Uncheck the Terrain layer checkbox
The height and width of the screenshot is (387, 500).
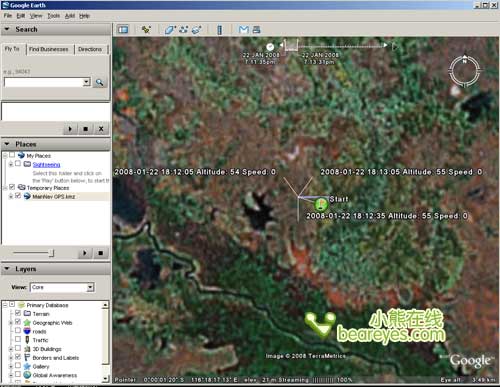18,313
